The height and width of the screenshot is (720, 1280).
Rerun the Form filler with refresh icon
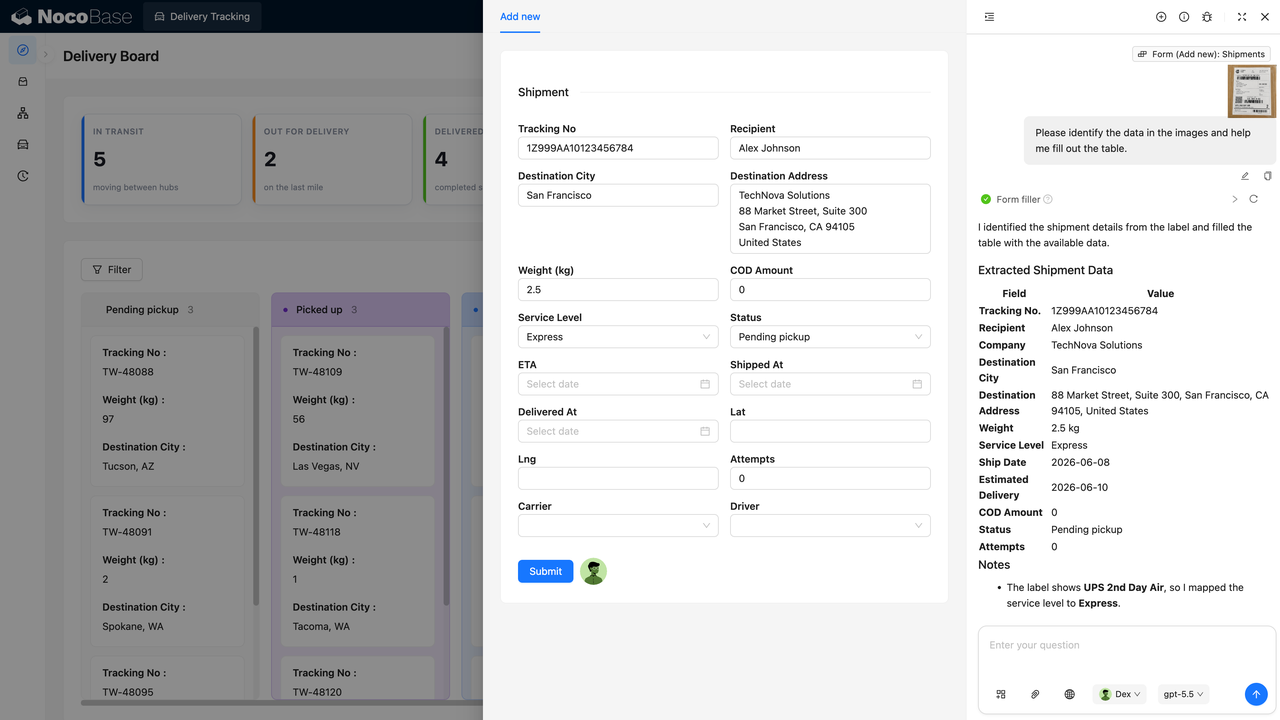pyautogui.click(x=1253, y=199)
